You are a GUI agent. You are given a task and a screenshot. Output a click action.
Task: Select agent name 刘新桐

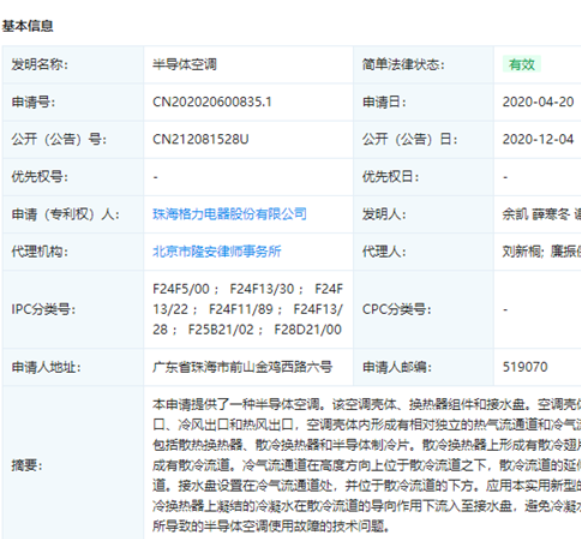point(522,252)
